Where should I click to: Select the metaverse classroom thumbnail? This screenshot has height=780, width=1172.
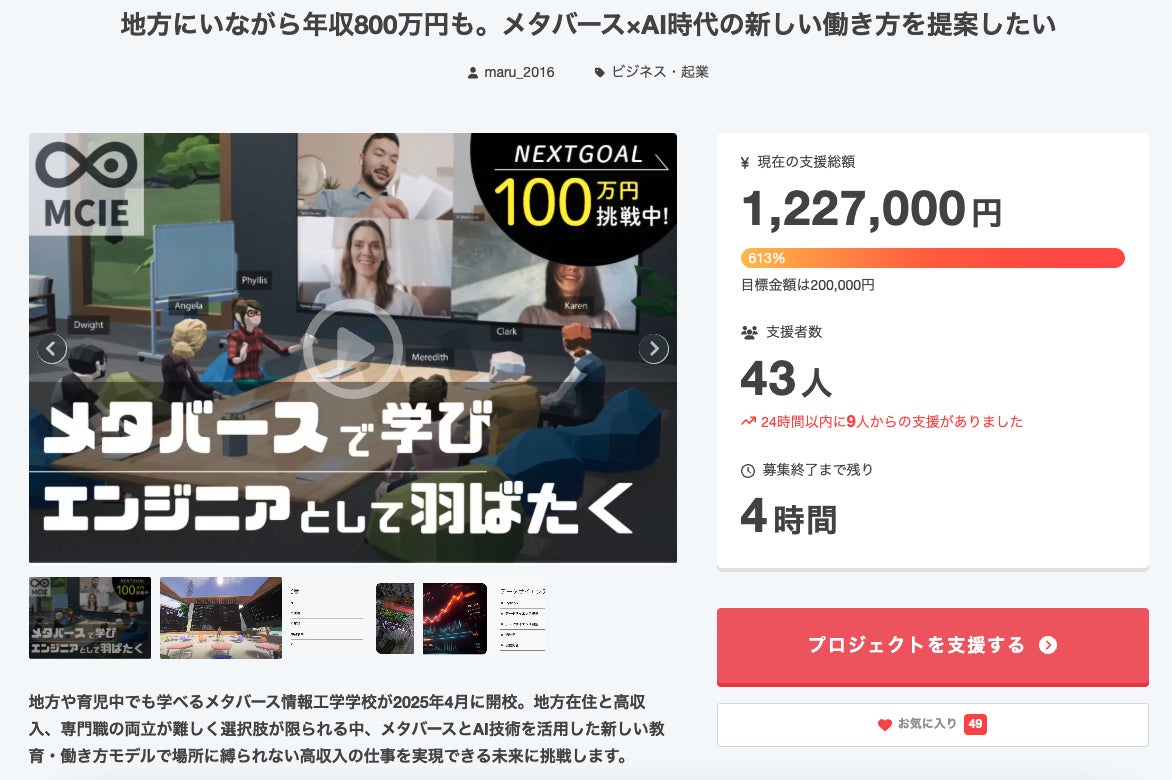220,618
